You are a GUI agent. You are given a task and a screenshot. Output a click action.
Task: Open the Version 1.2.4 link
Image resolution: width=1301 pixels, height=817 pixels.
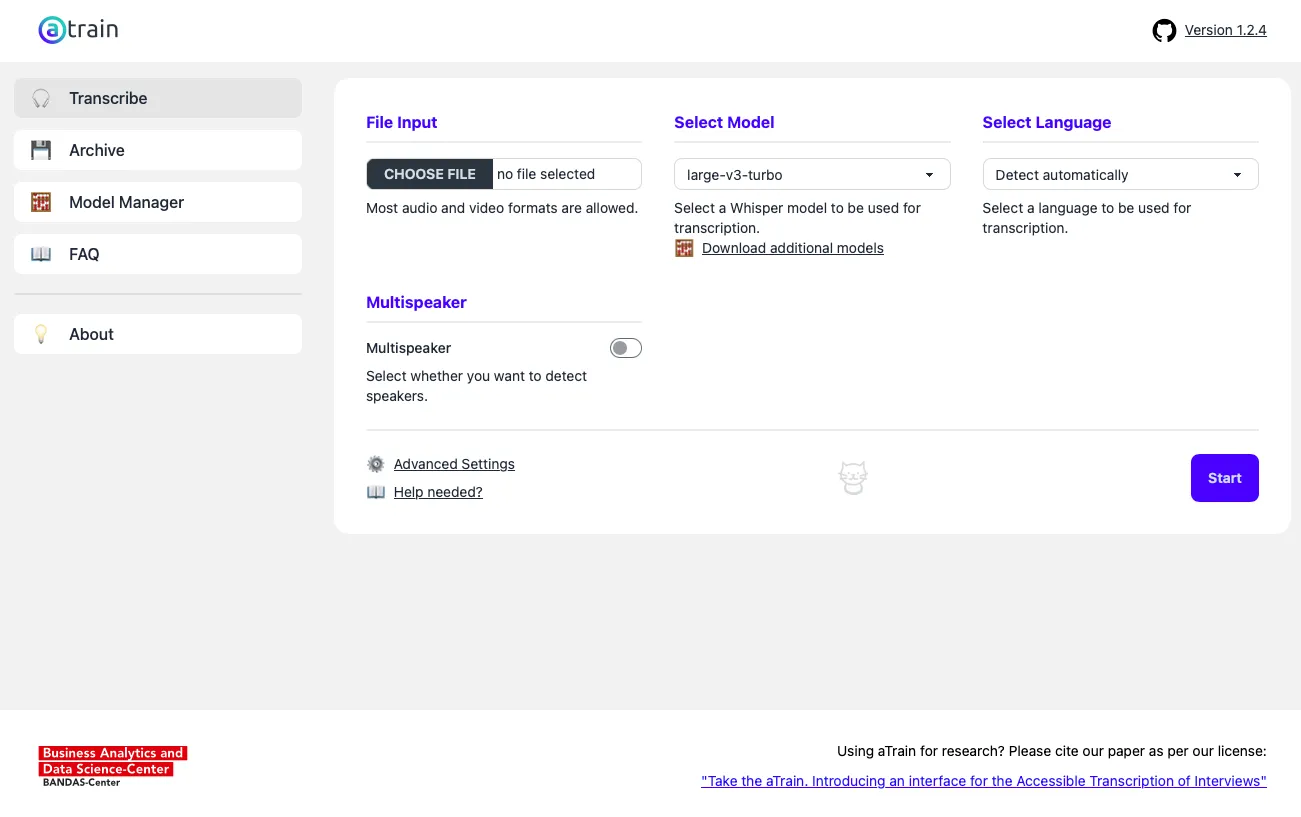point(1225,30)
